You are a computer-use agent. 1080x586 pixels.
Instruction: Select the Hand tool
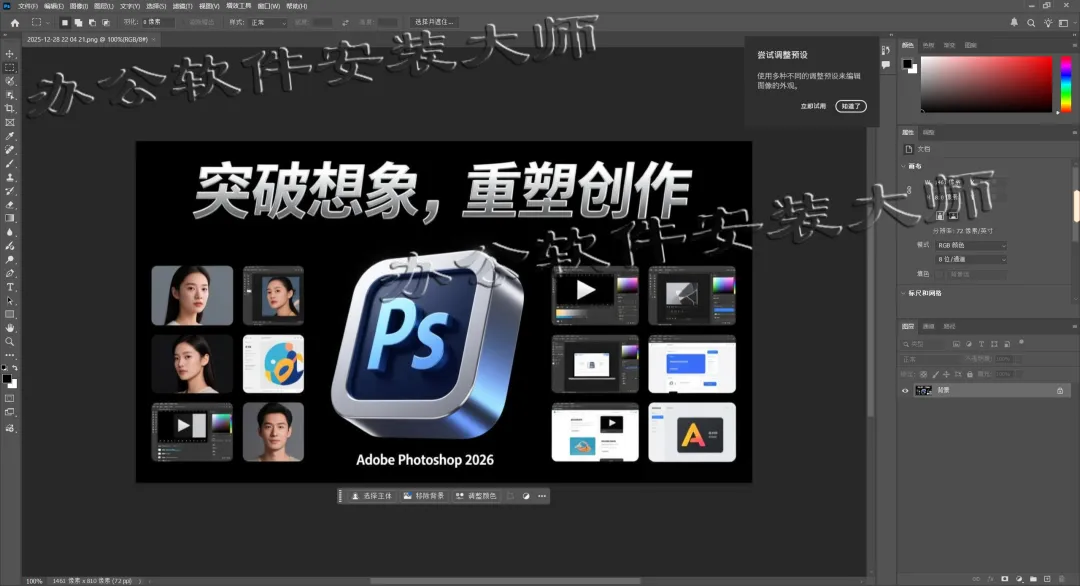(10, 328)
